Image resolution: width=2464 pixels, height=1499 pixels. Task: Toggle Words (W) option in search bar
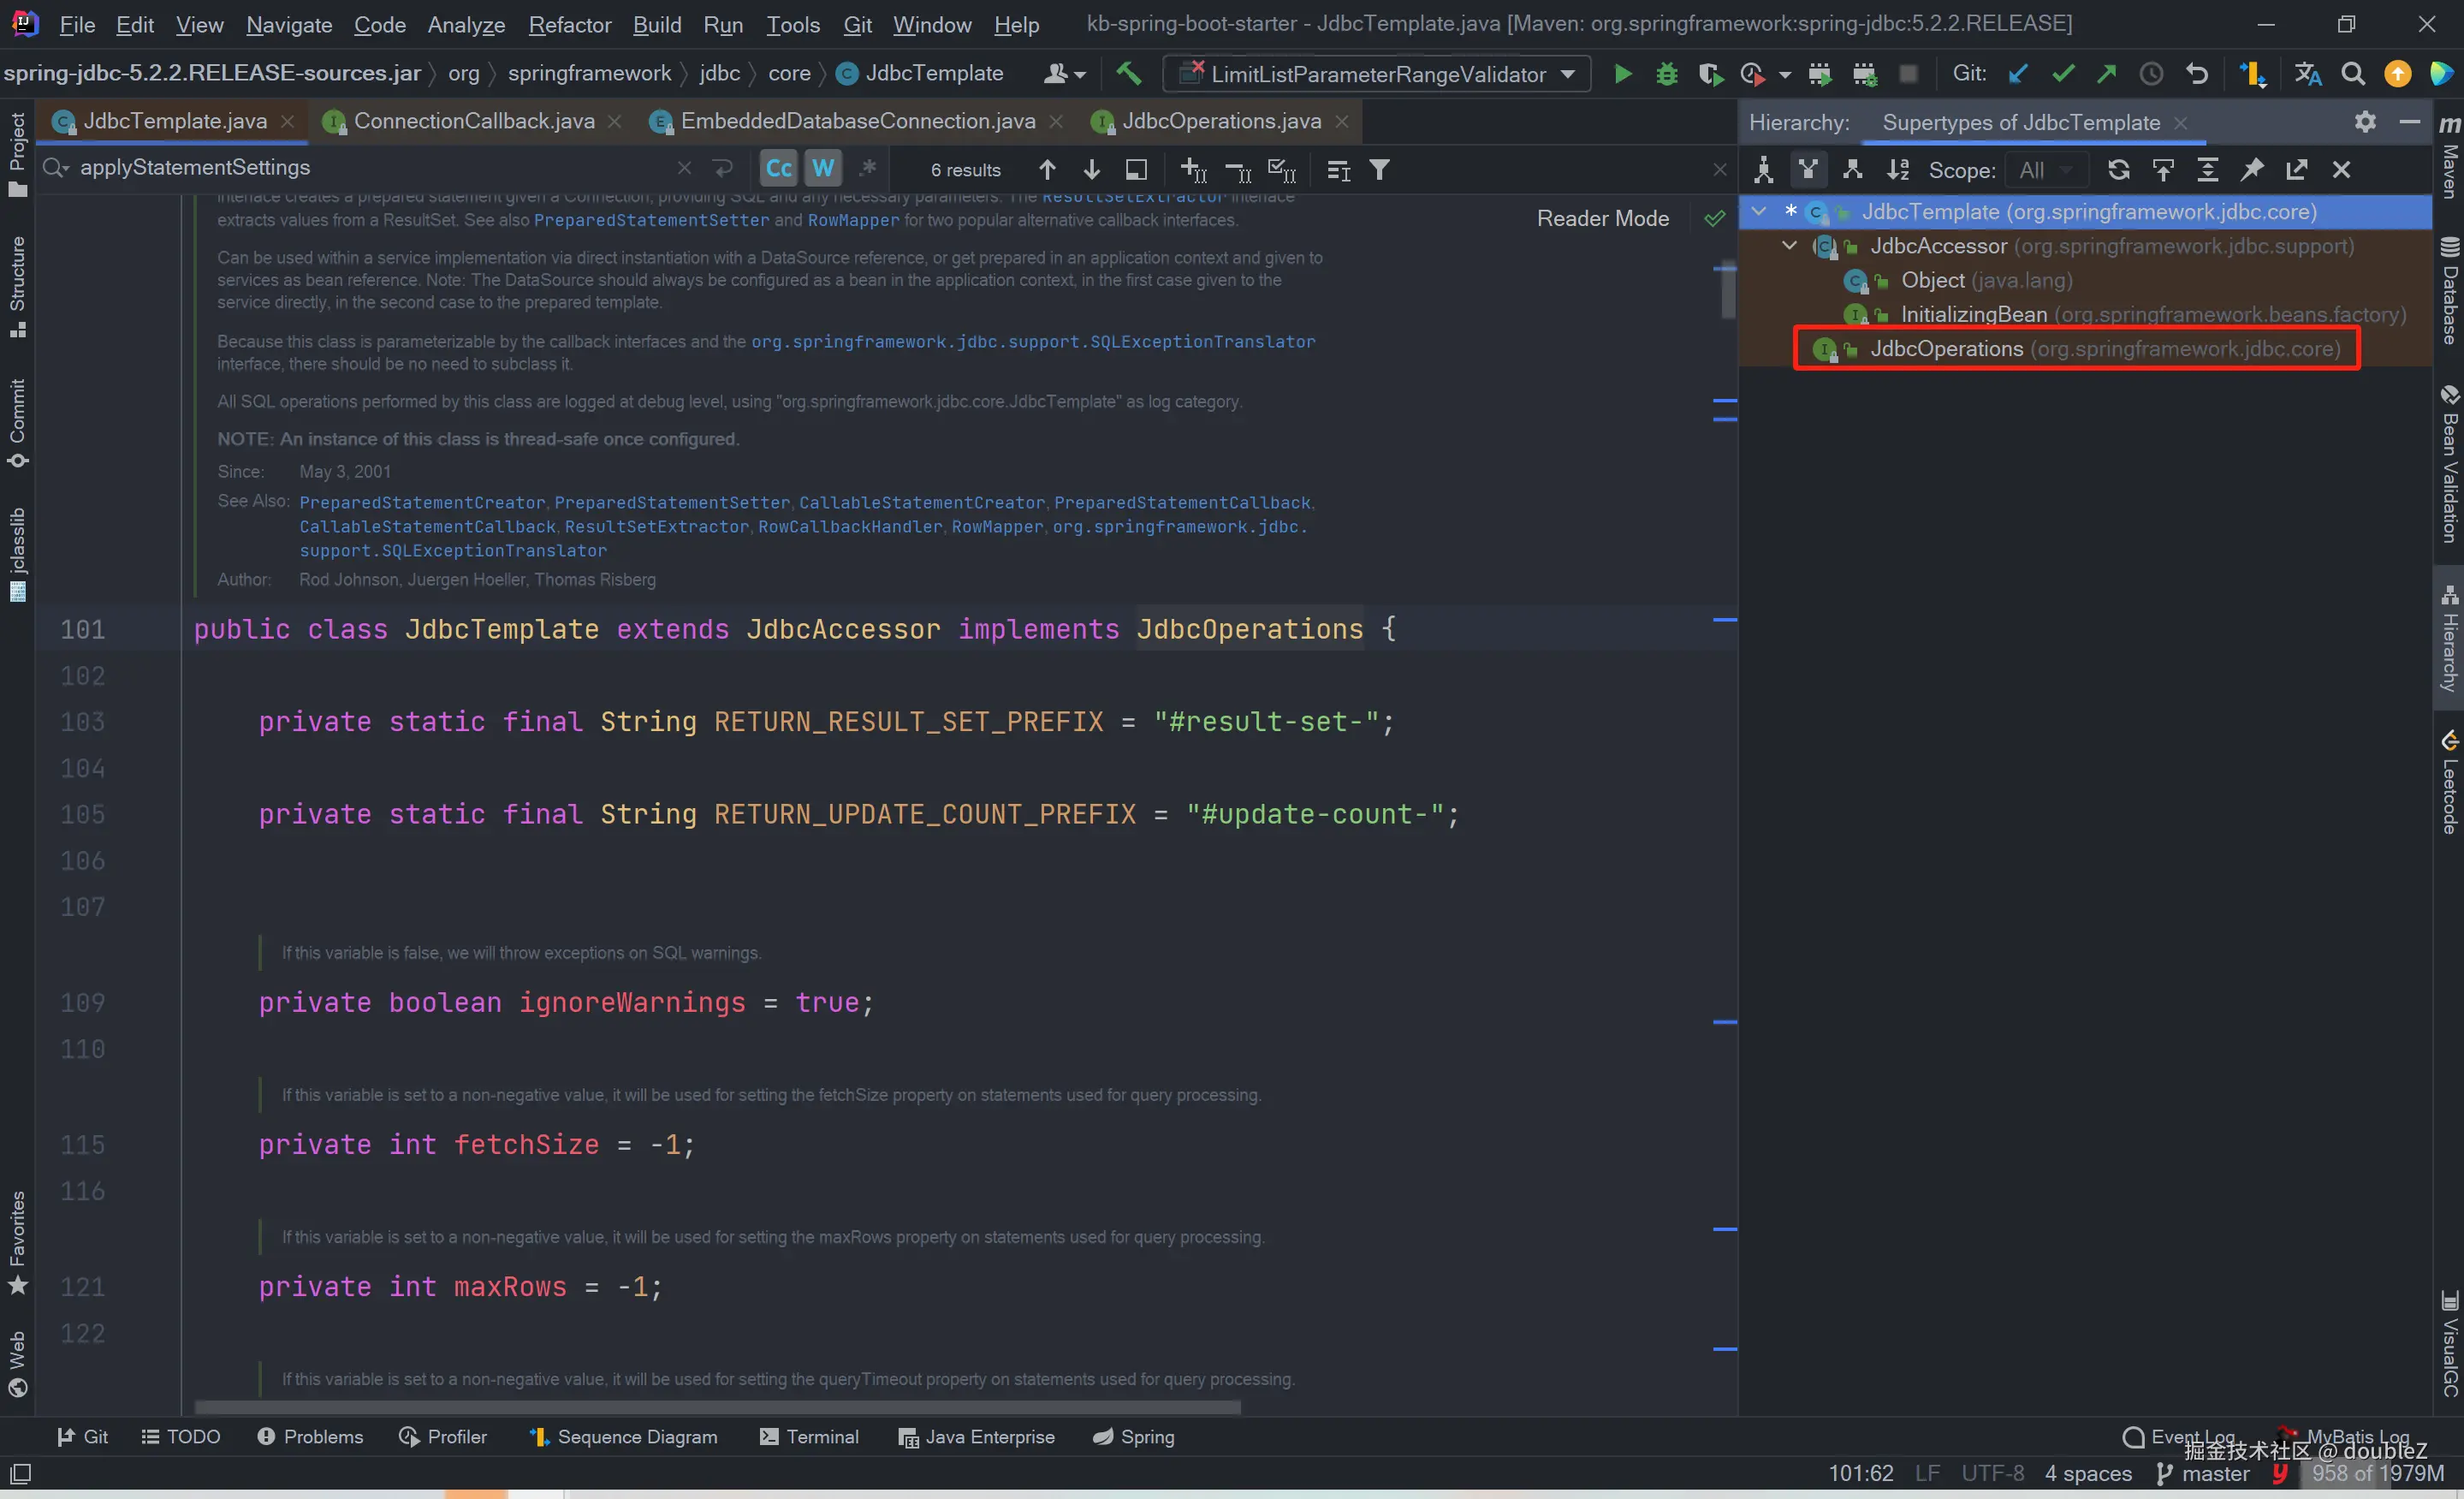tap(823, 169)
